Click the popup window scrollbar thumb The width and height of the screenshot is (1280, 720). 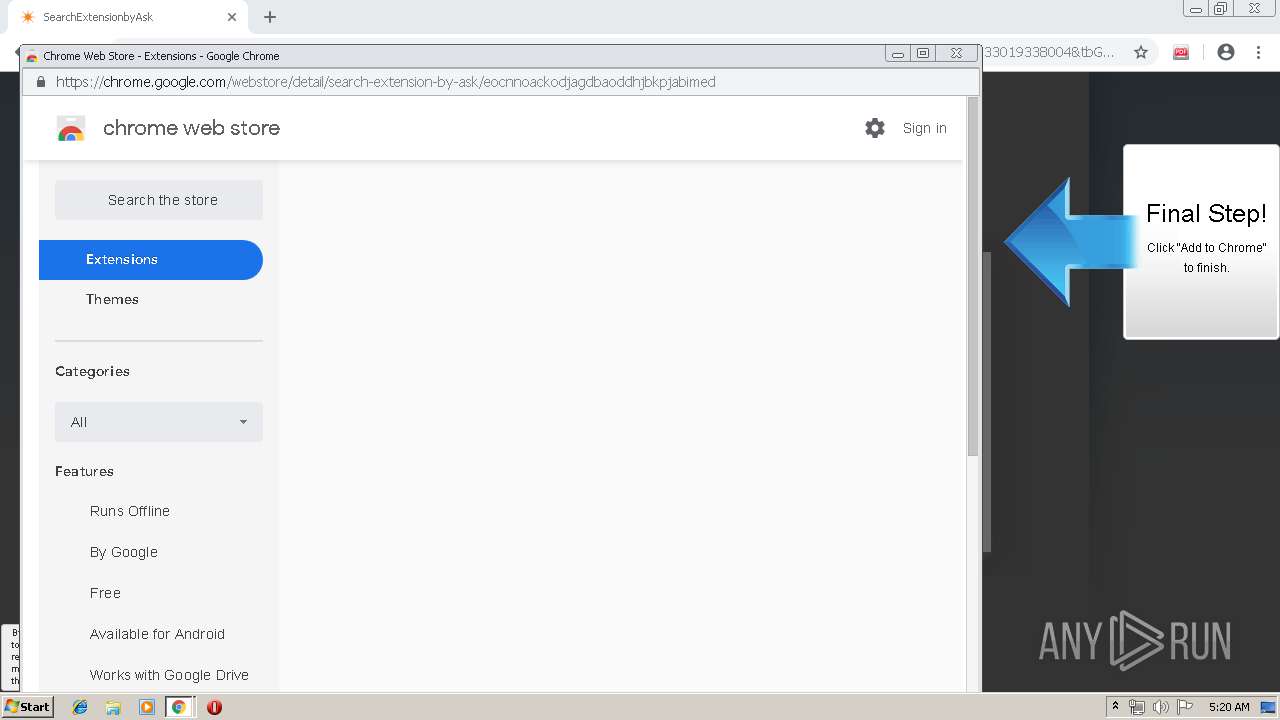point(973,277)
